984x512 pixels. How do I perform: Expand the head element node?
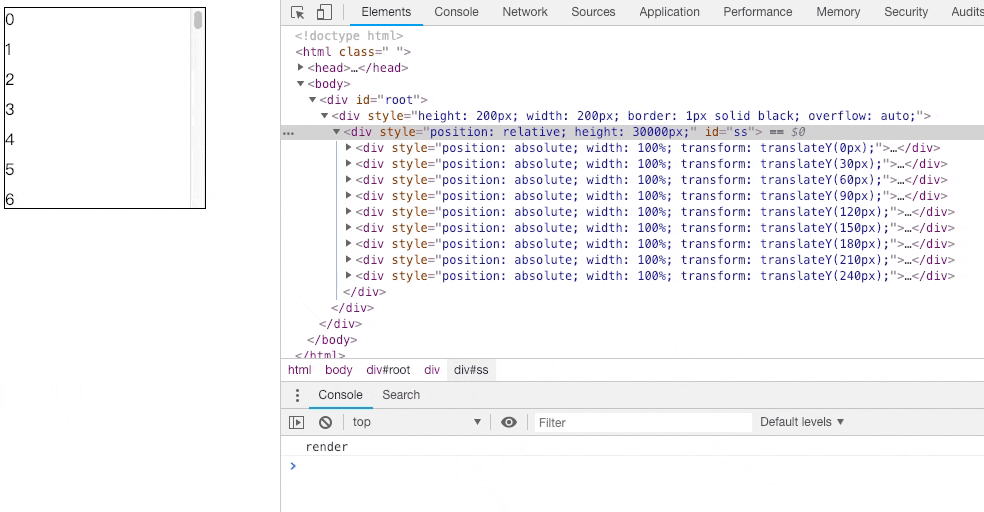point(301,67)
